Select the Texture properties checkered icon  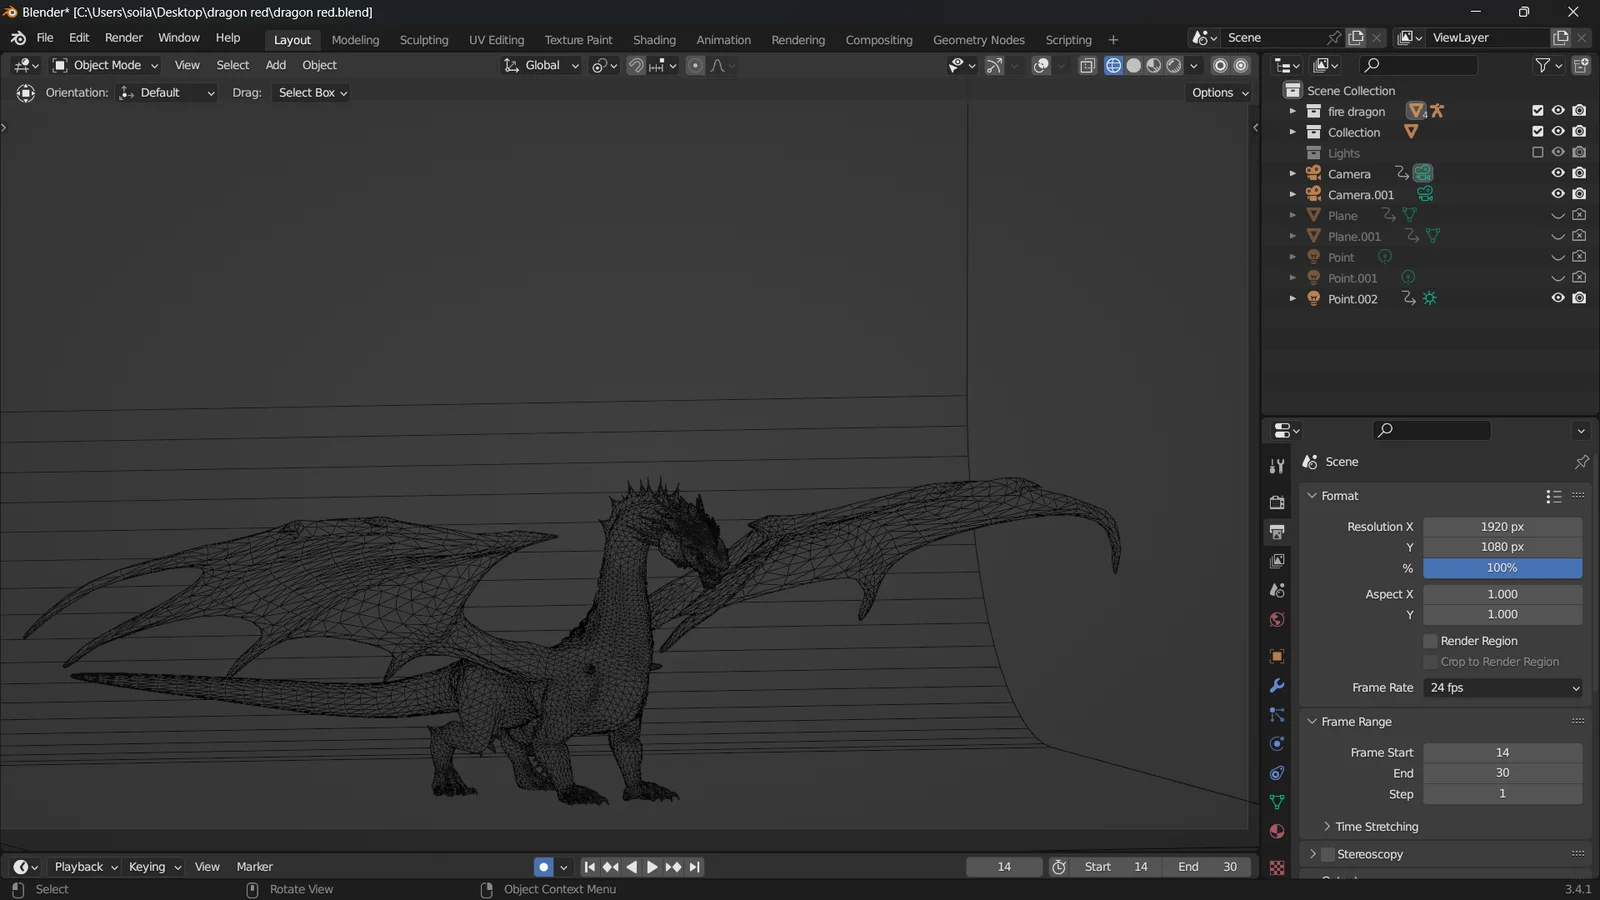tap(1276, 867)
